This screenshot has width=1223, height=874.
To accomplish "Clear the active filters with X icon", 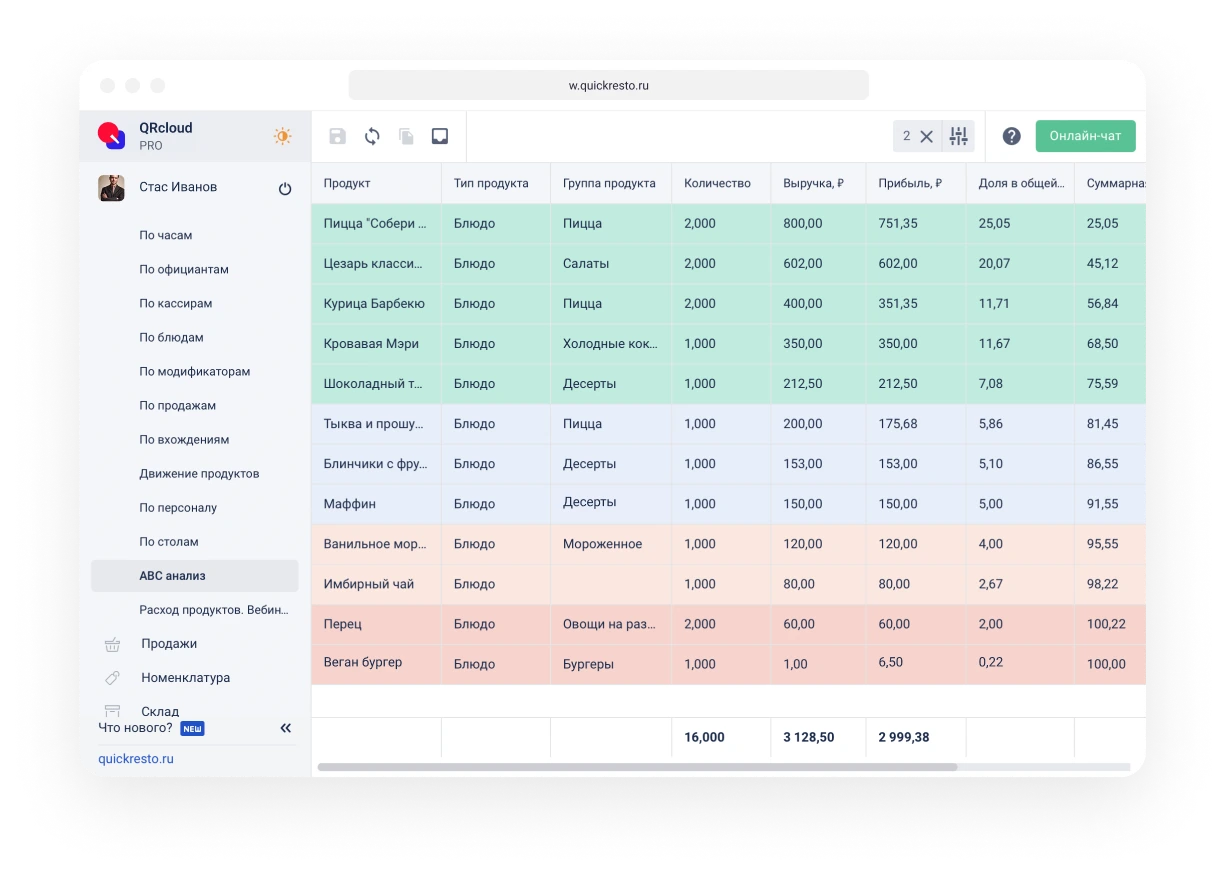I will pyautogui.click(x=927, y=136).
